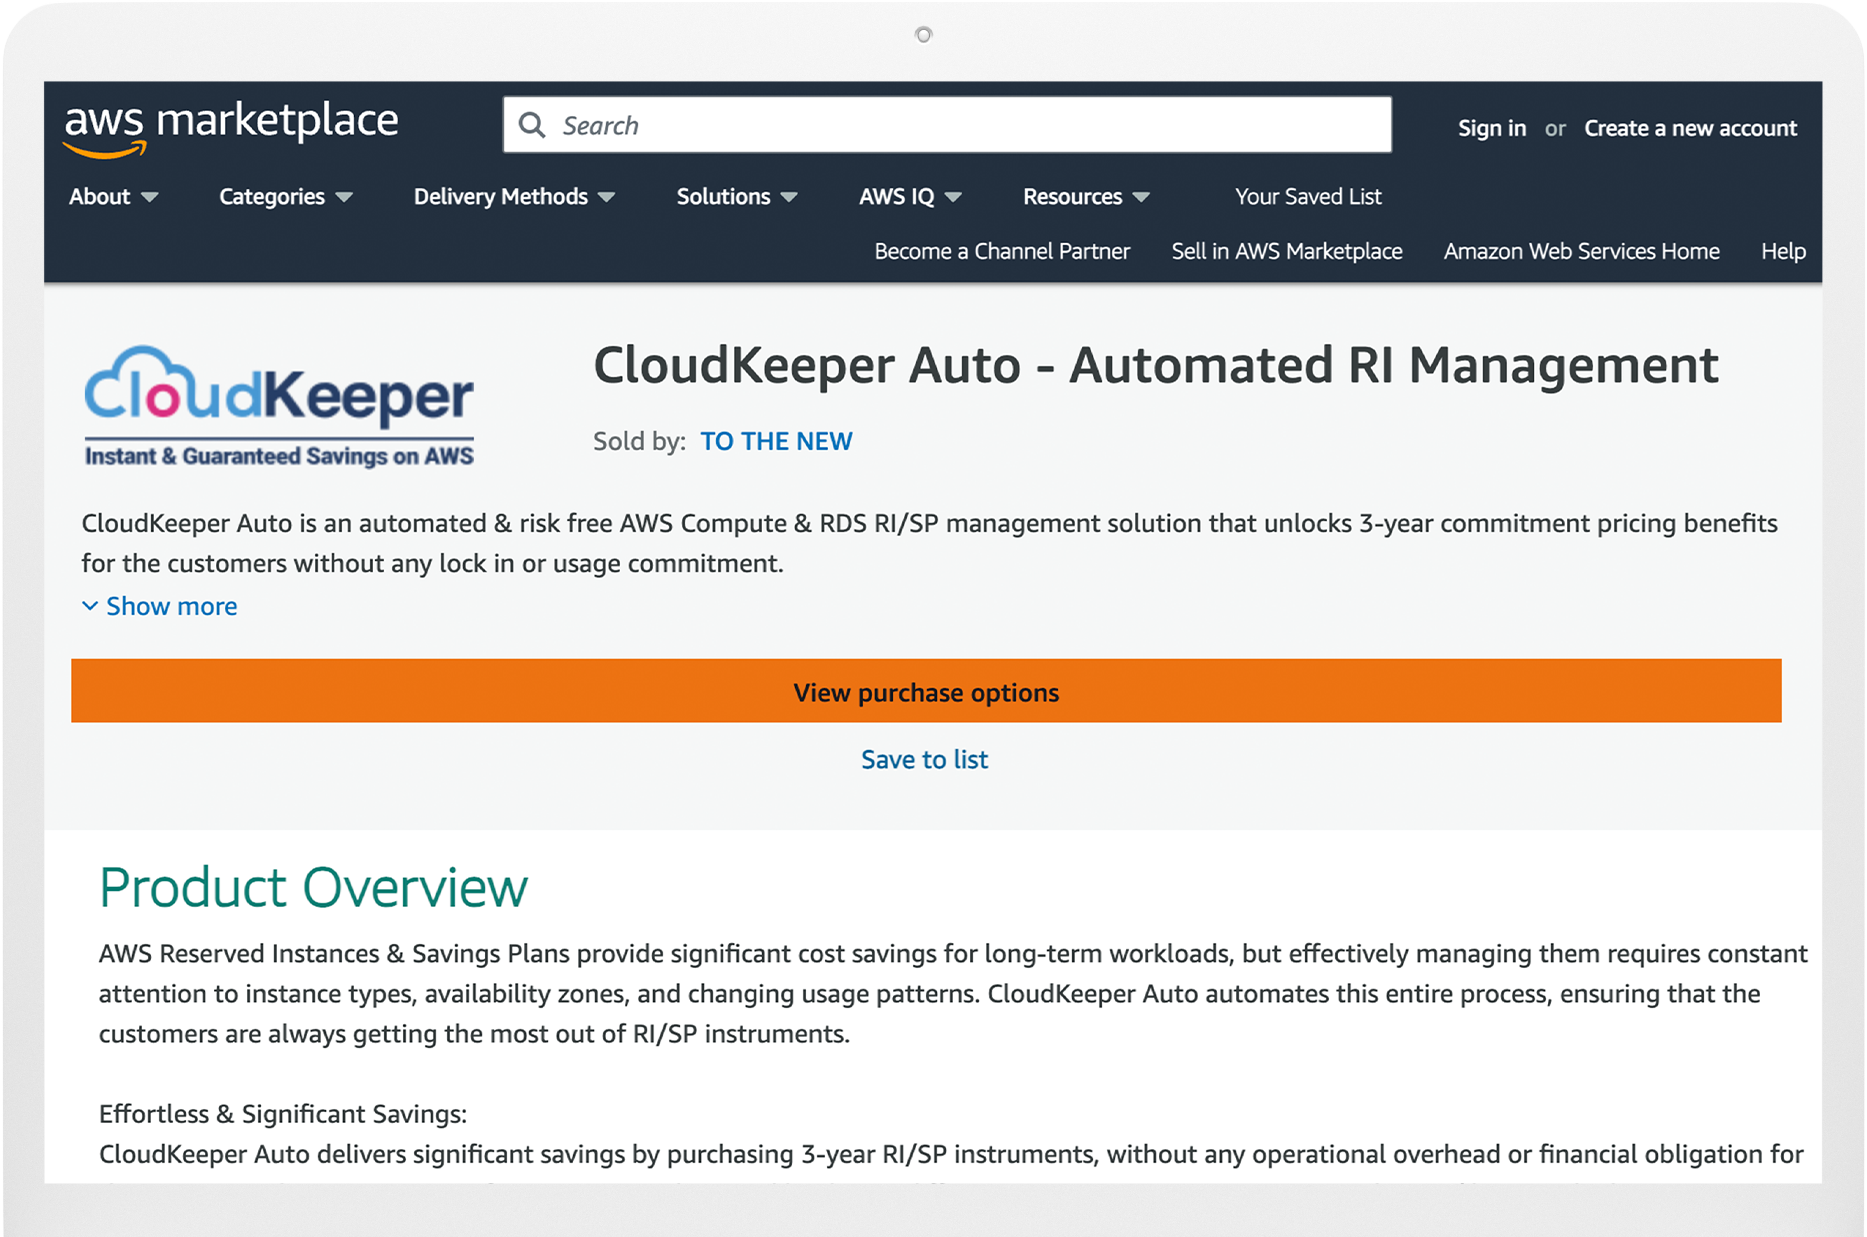1867x1237 pixels.
Task: Open Amazon Web Services Home
Action: (x=1581, y=251)
